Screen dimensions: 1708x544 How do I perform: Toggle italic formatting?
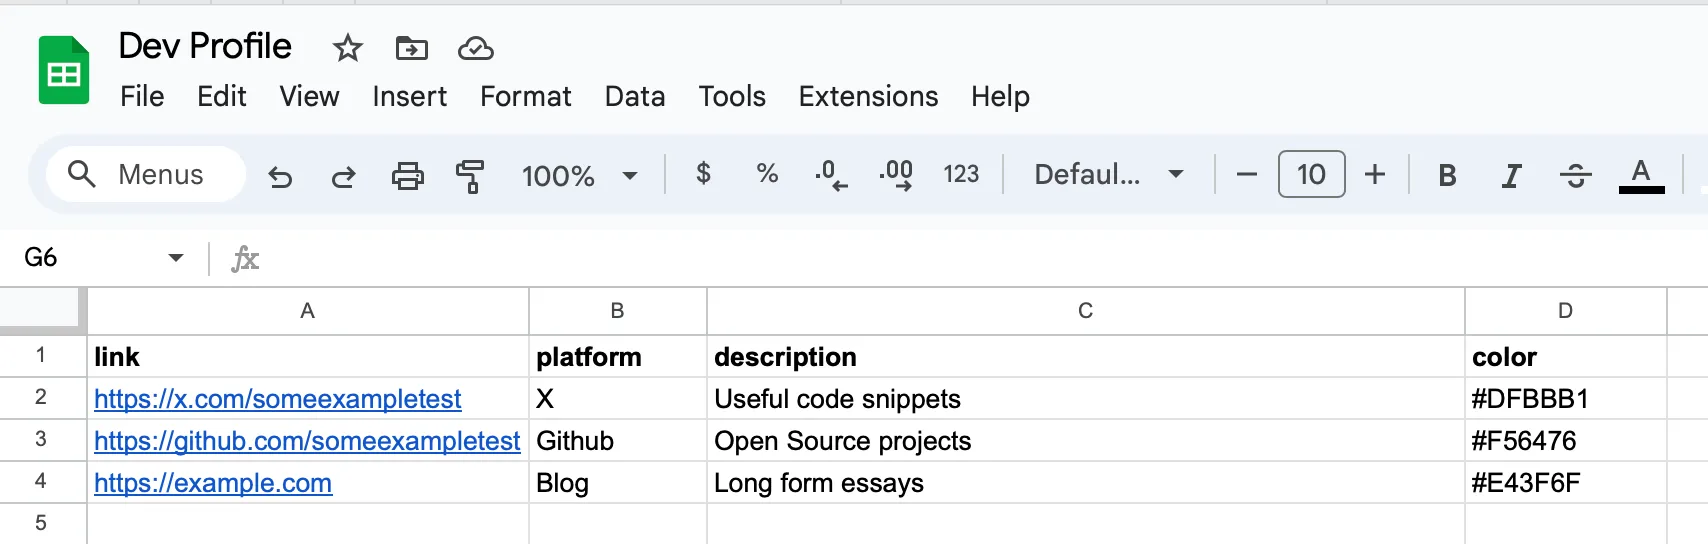1511,176
